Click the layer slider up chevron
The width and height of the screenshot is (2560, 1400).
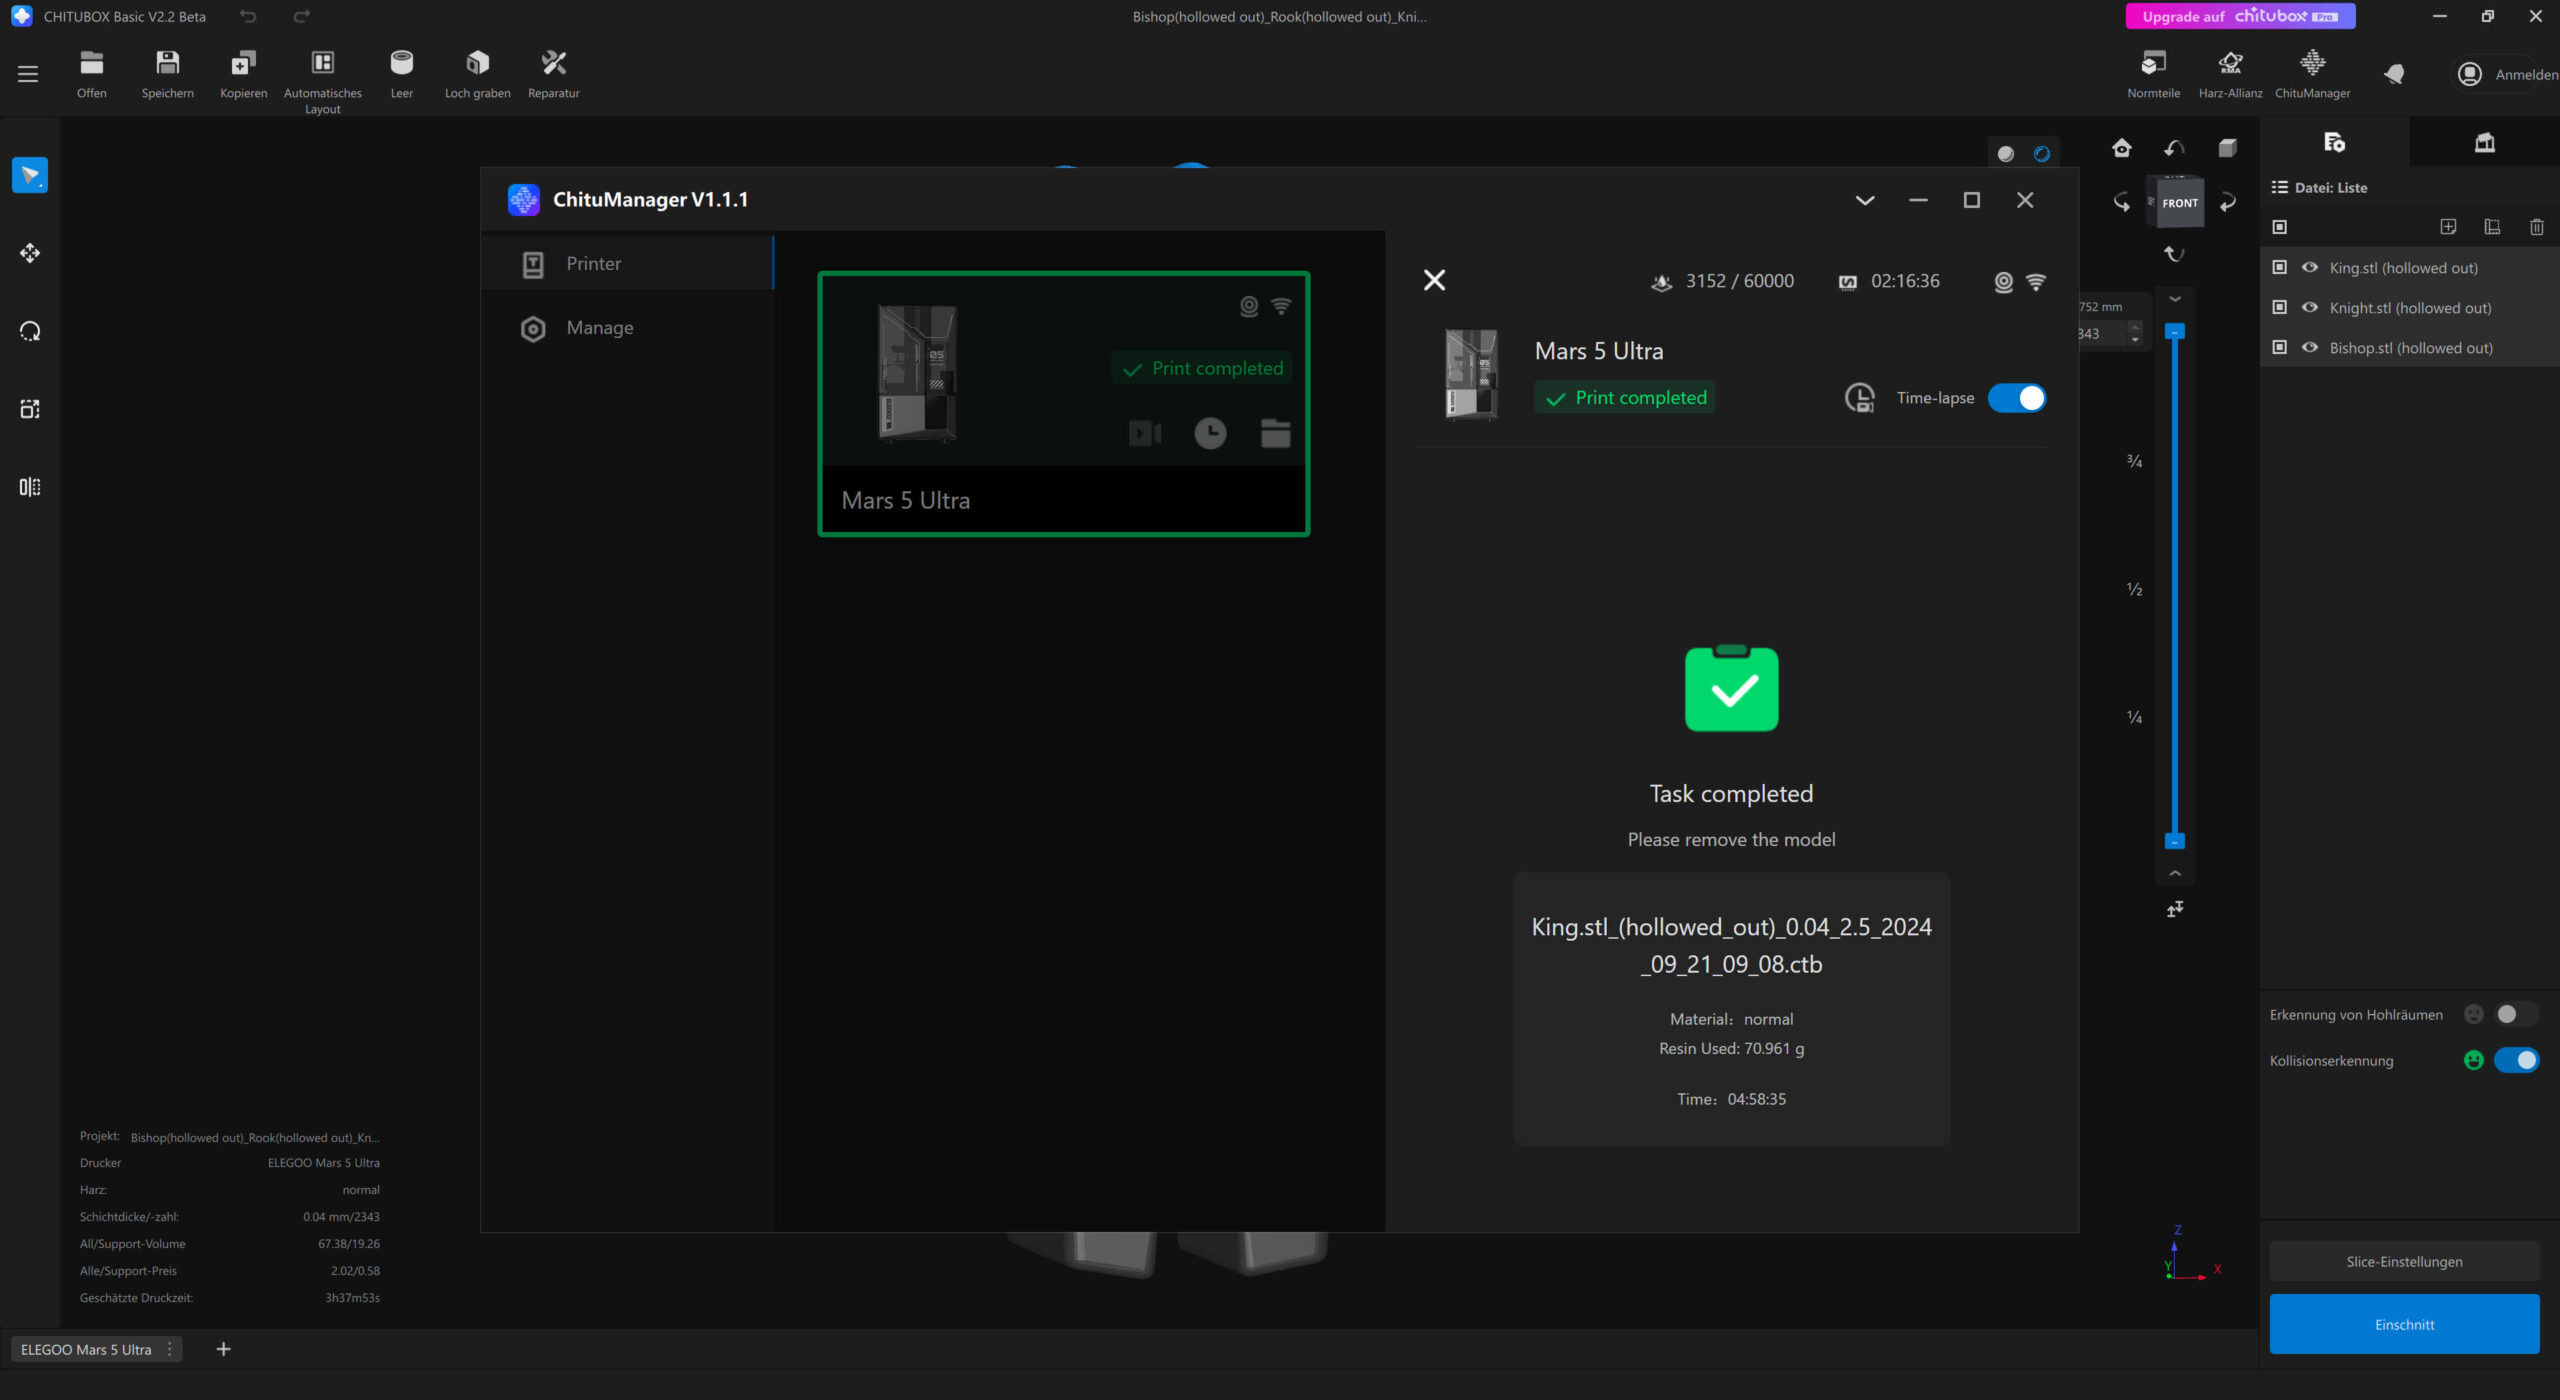2174,873
